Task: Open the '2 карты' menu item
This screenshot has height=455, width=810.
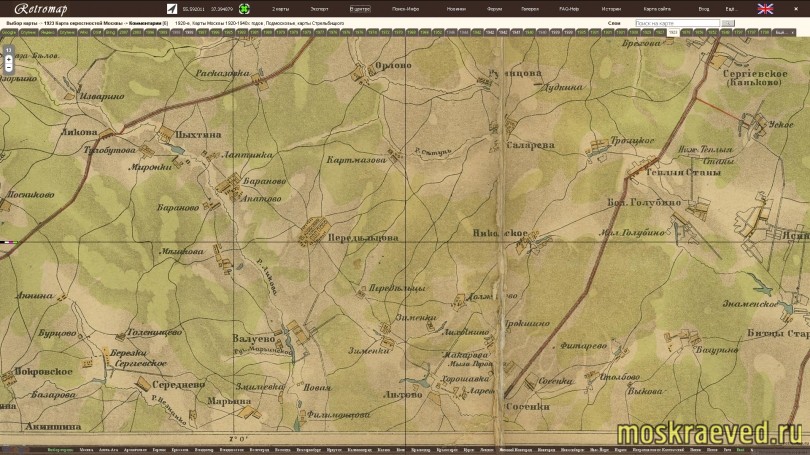Action: pos(281,9)
